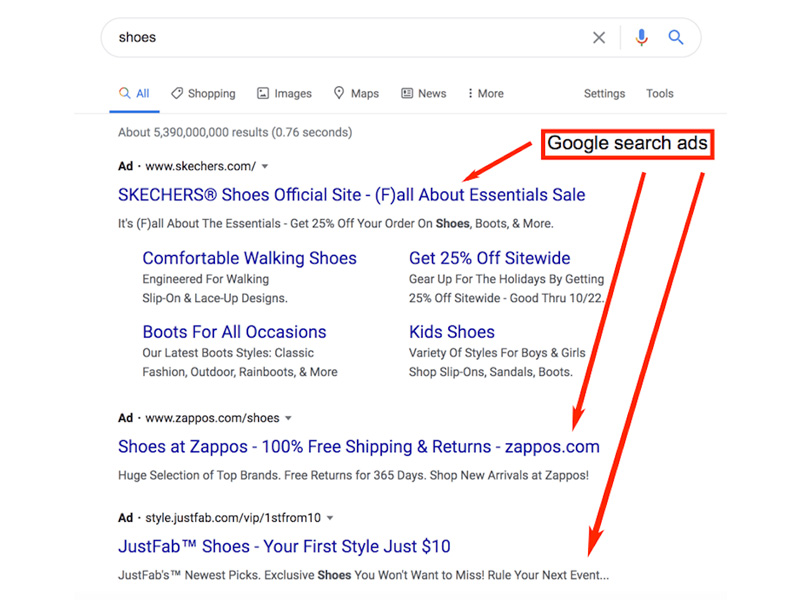Open the Maps tab

pyautogui.click(x=356, y=94)
